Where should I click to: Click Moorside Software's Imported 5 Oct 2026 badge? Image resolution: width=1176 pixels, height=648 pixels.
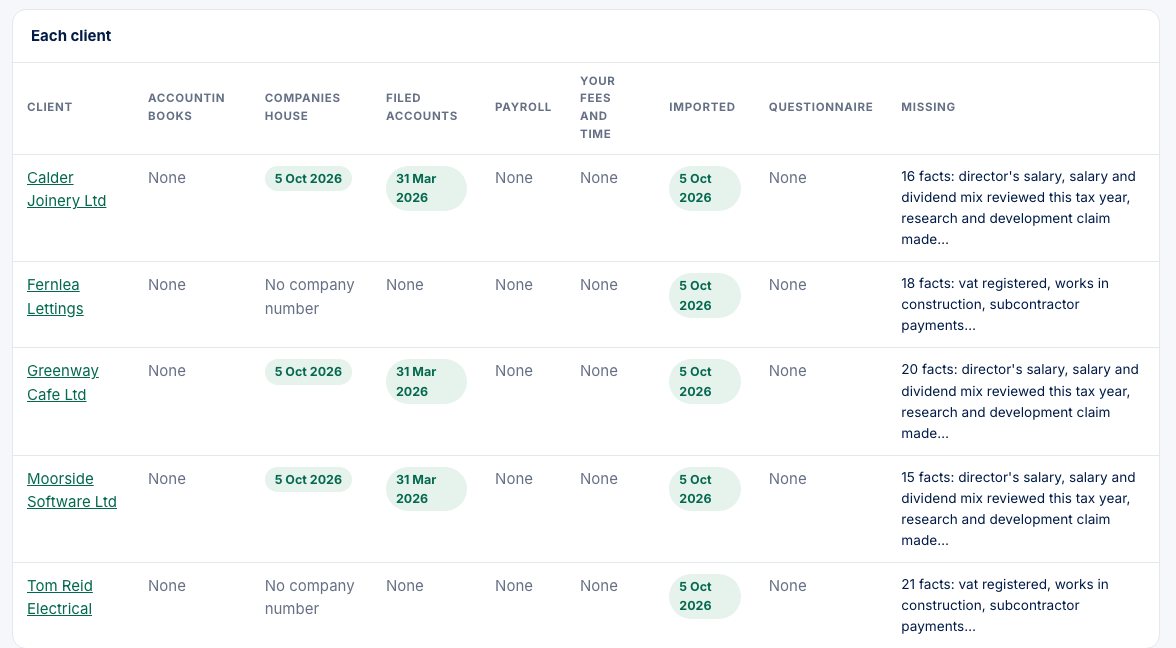point(704,489)
